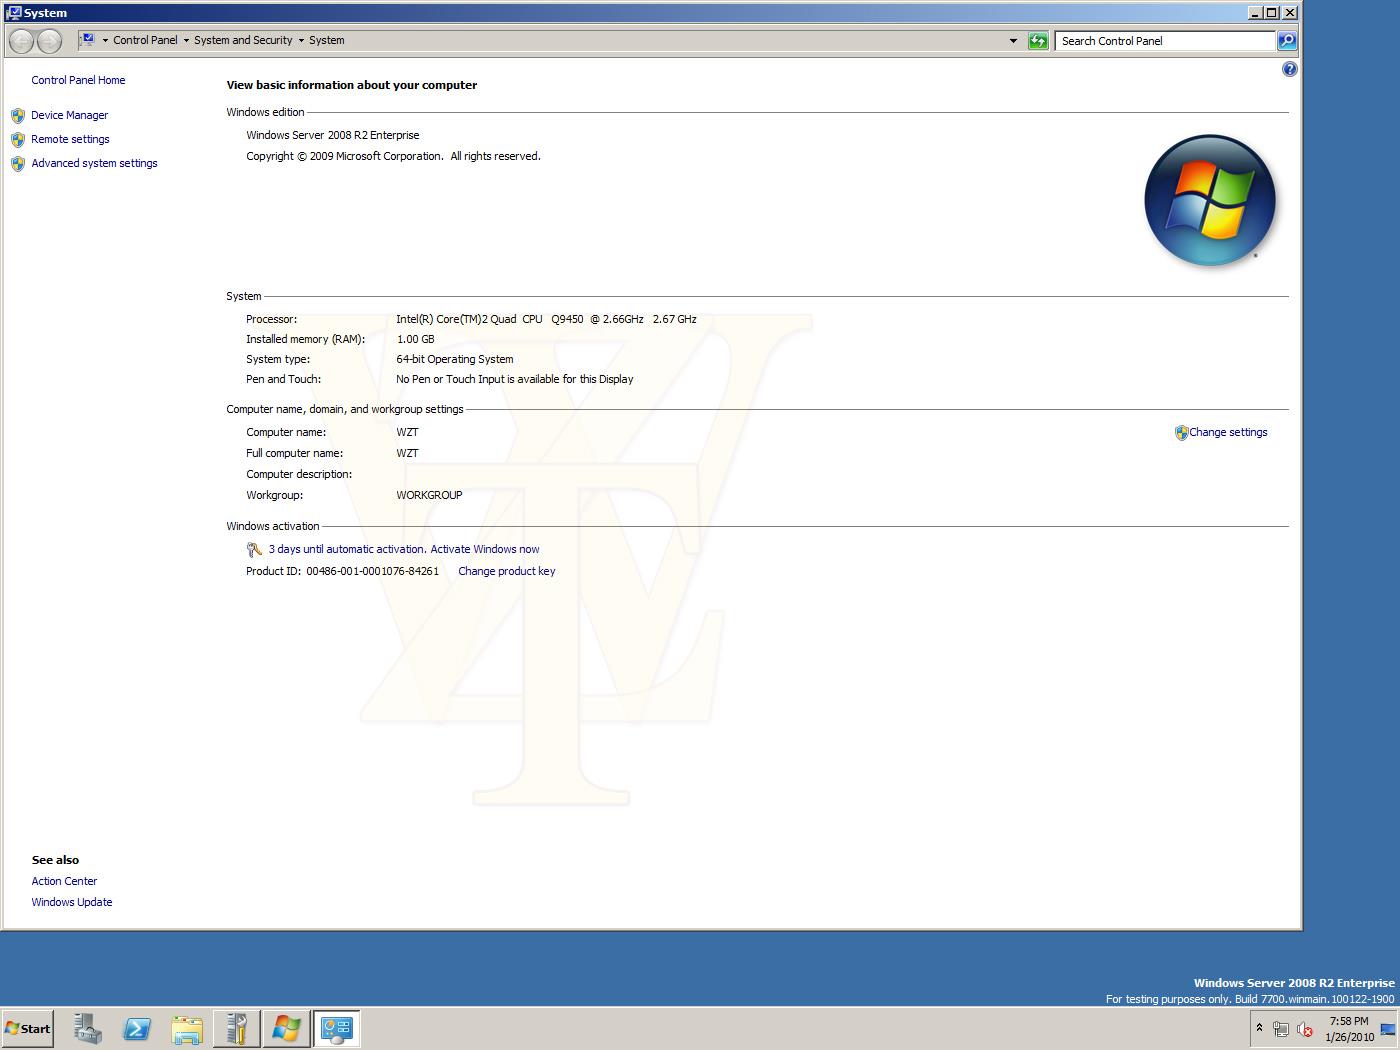
Task: Go to System and Security breadcrumb
Action: click(x=243, y=41)
